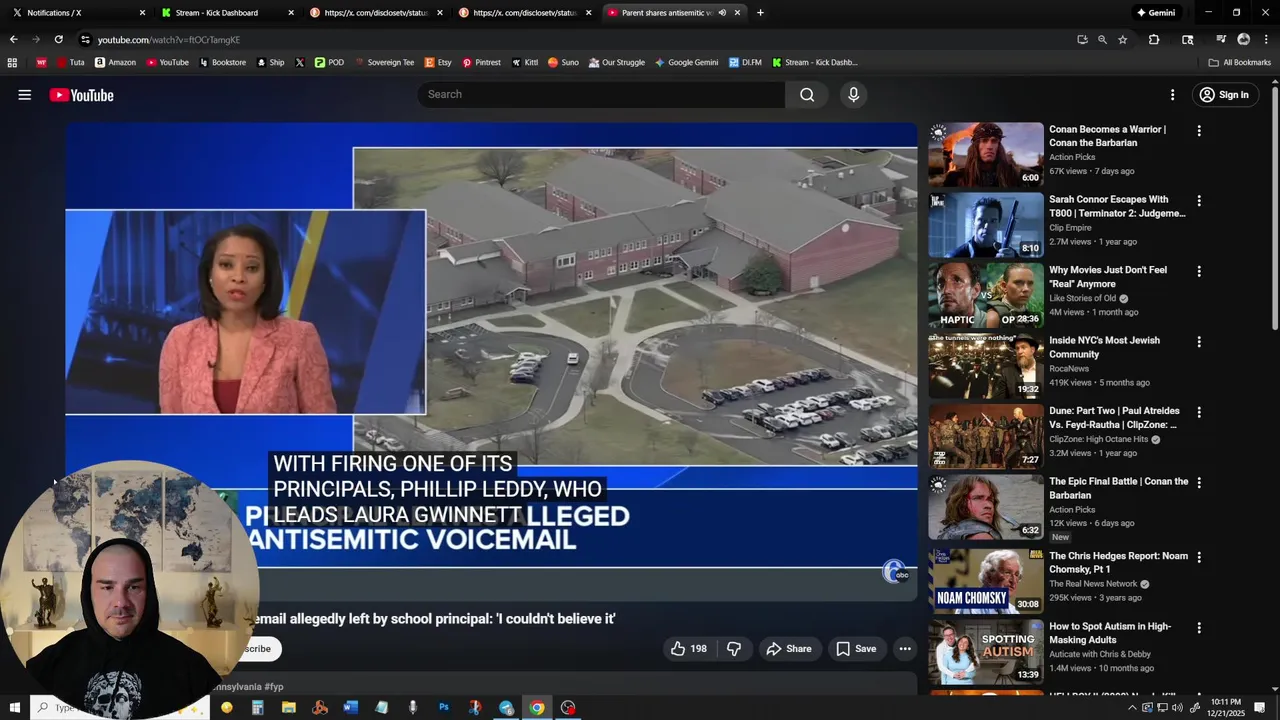Open taskbar clock showing 10:11 PM

coord(1225,708)
